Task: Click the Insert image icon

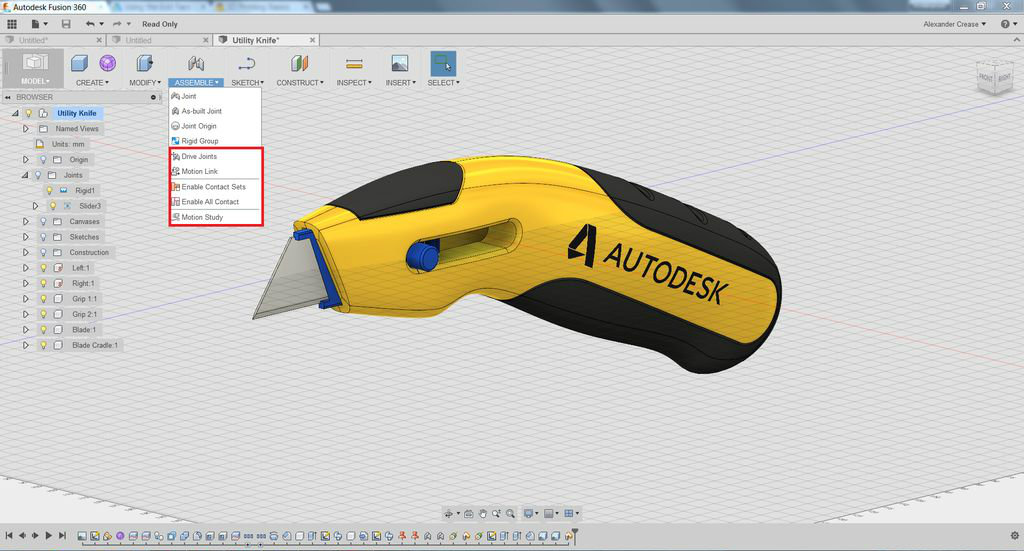Action: point(400,63)
